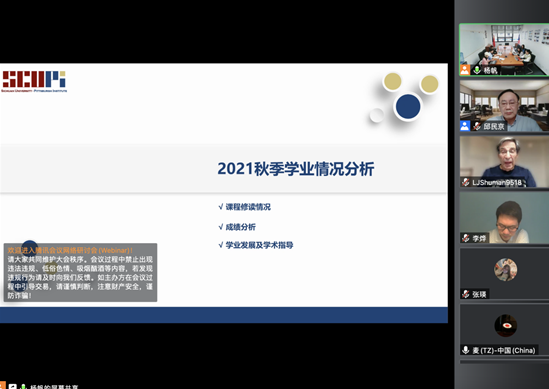Click the microphone icon beside 麦 (TZ)-中国 (China)
This screenshot has width=549, height=389.
tap(465, 350)
